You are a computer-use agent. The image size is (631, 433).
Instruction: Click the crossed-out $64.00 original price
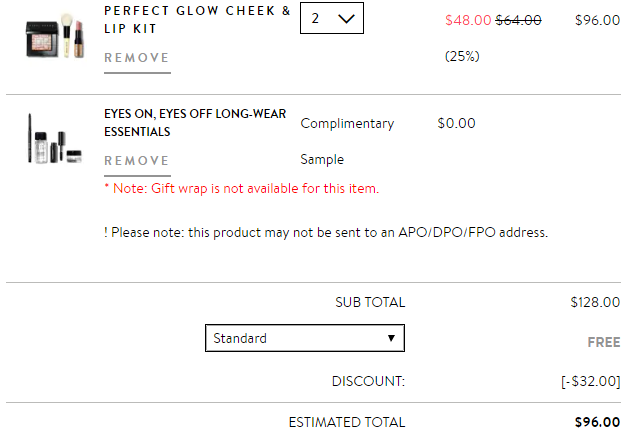[518, 20]
